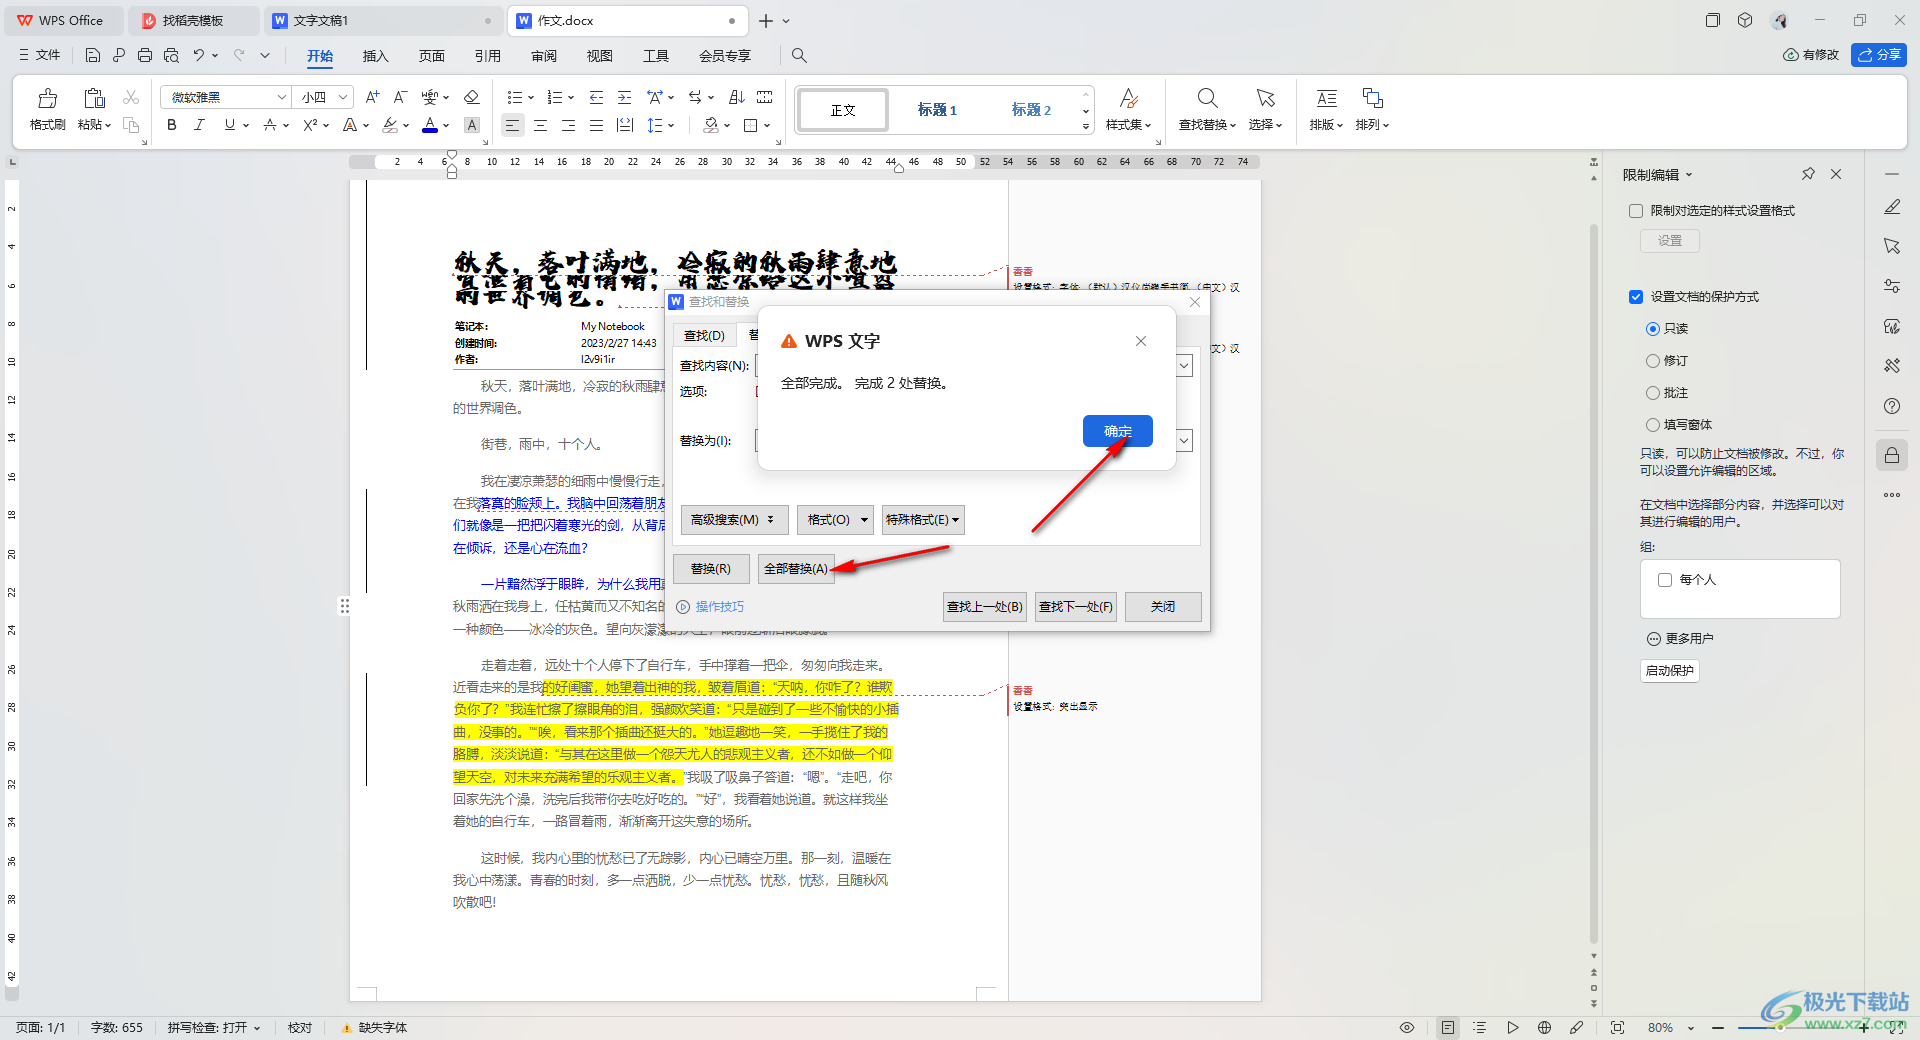Image resolution: width=1920 pixels, height=1040 pixels.
Task: Switch to the Review ribbon tab
Action: click(543, 56)
